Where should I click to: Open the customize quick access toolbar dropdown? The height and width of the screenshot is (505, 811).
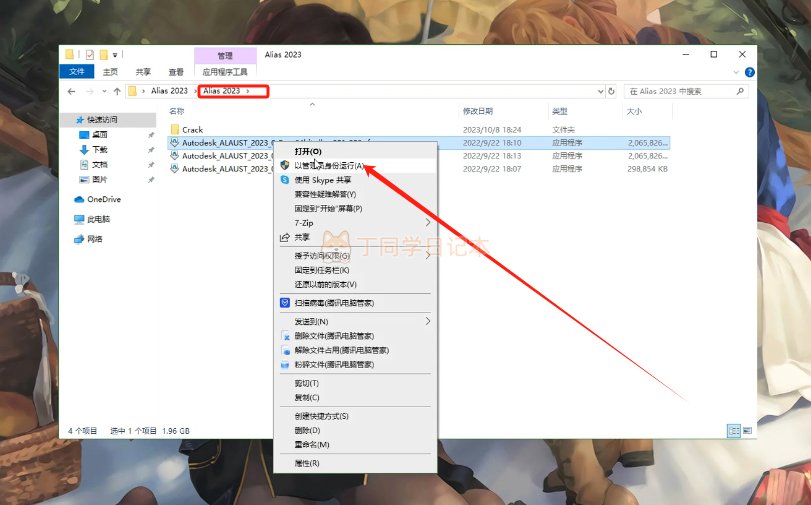(x=115, y=55)
